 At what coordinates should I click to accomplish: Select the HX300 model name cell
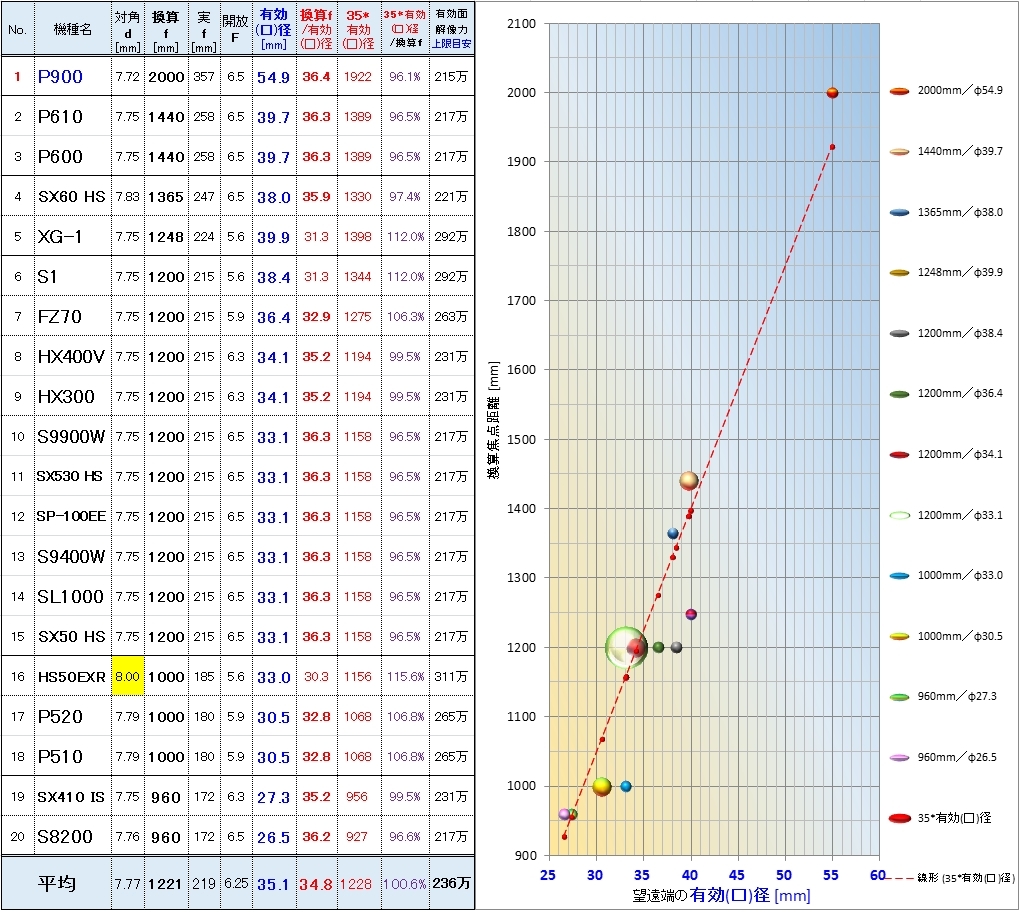pyautogui.click(x=72, y=396)
